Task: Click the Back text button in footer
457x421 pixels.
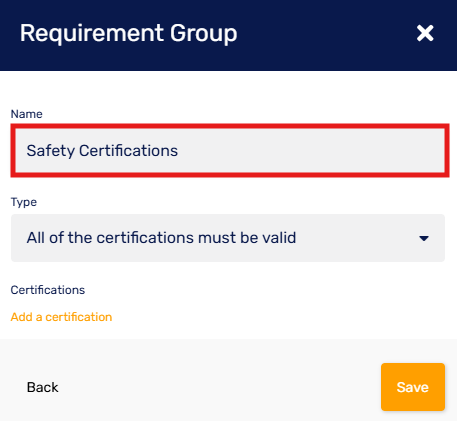Action: click(x=43, y=387)
